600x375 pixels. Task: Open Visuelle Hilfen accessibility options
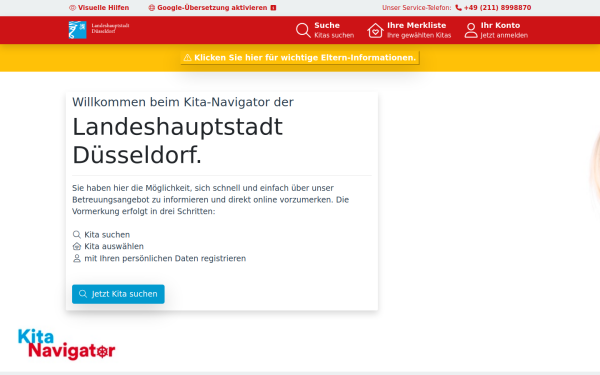coord(99,8)
